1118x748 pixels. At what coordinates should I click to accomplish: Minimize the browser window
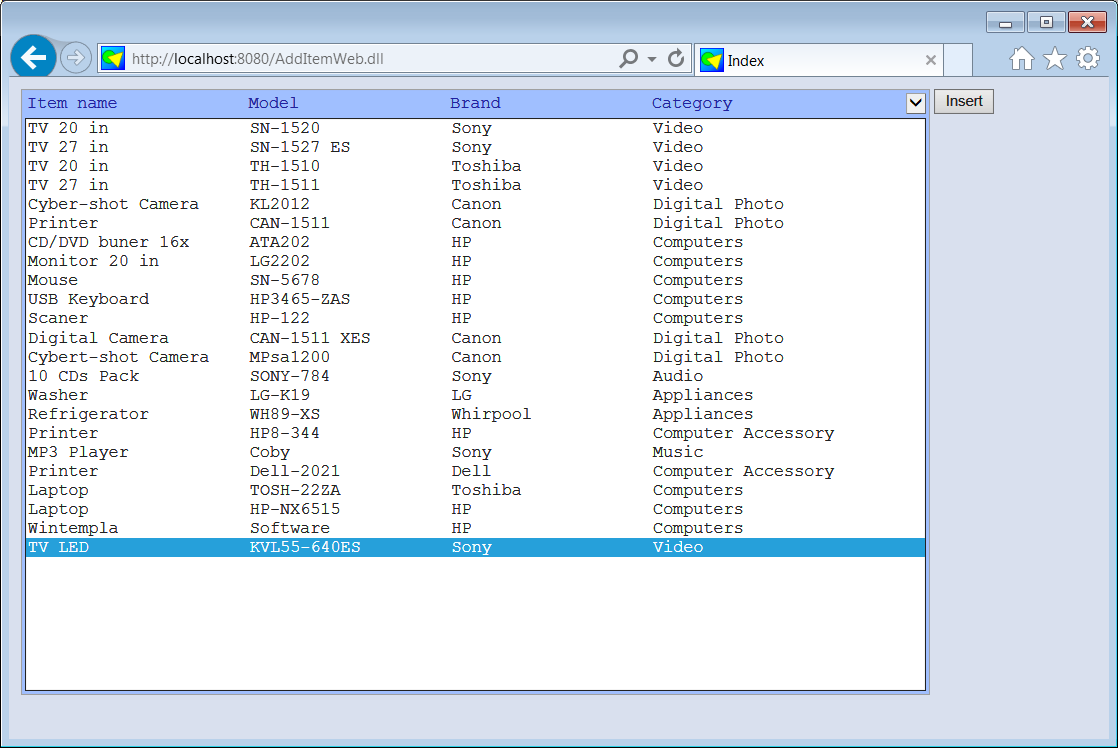(x=1005, y=22)
